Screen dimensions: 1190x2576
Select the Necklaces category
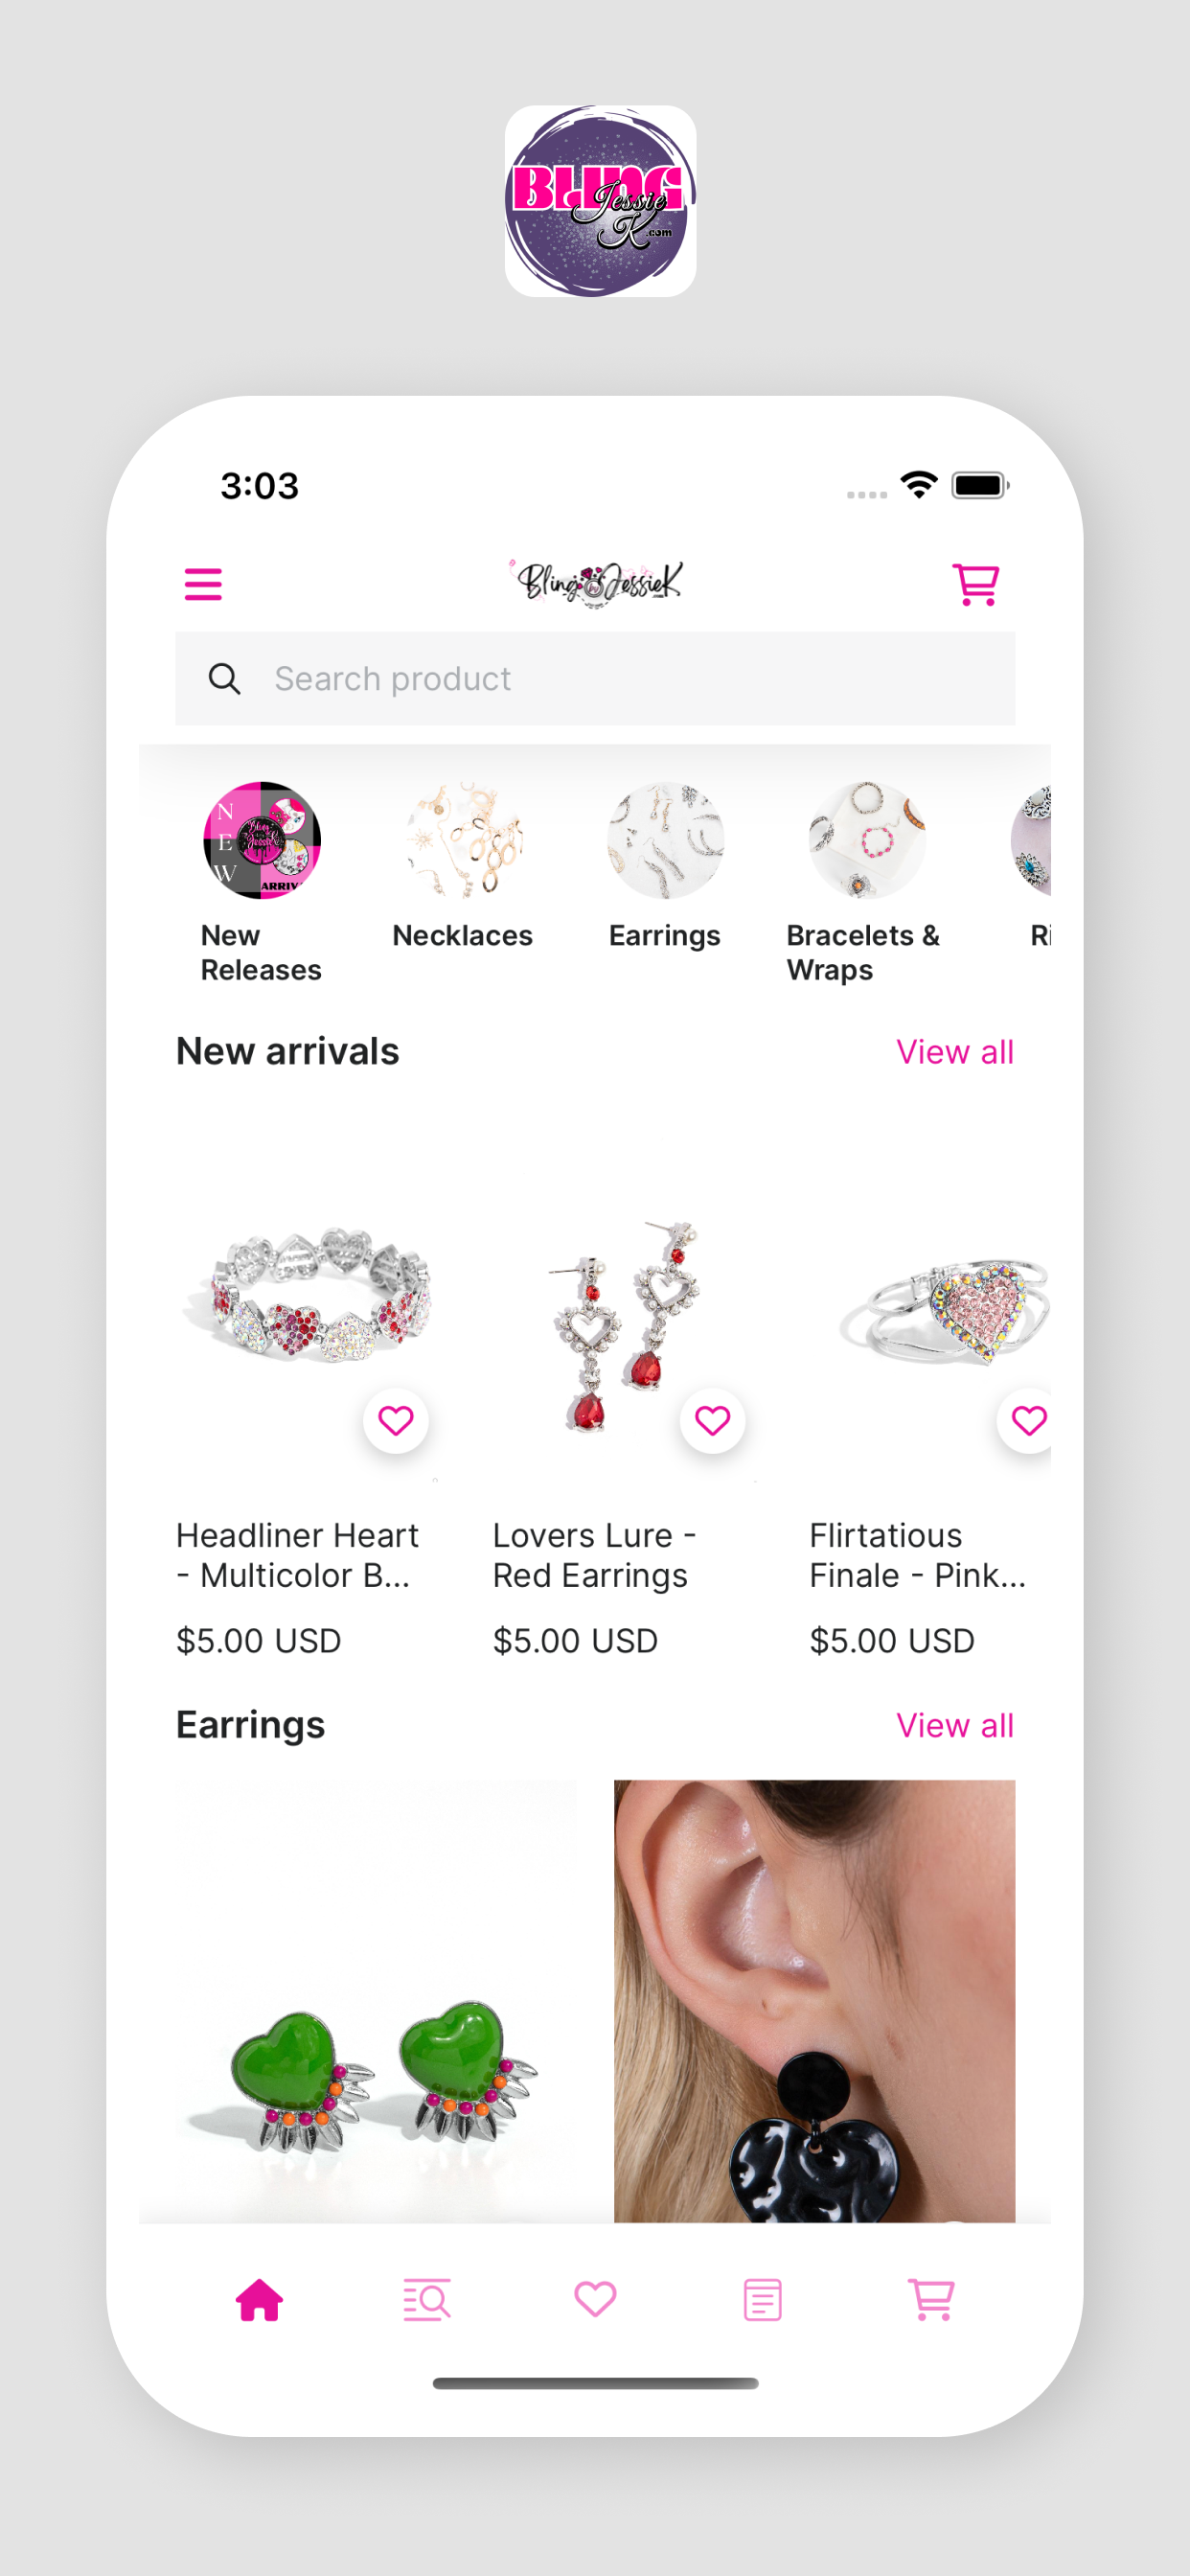[x=464, y=840]
